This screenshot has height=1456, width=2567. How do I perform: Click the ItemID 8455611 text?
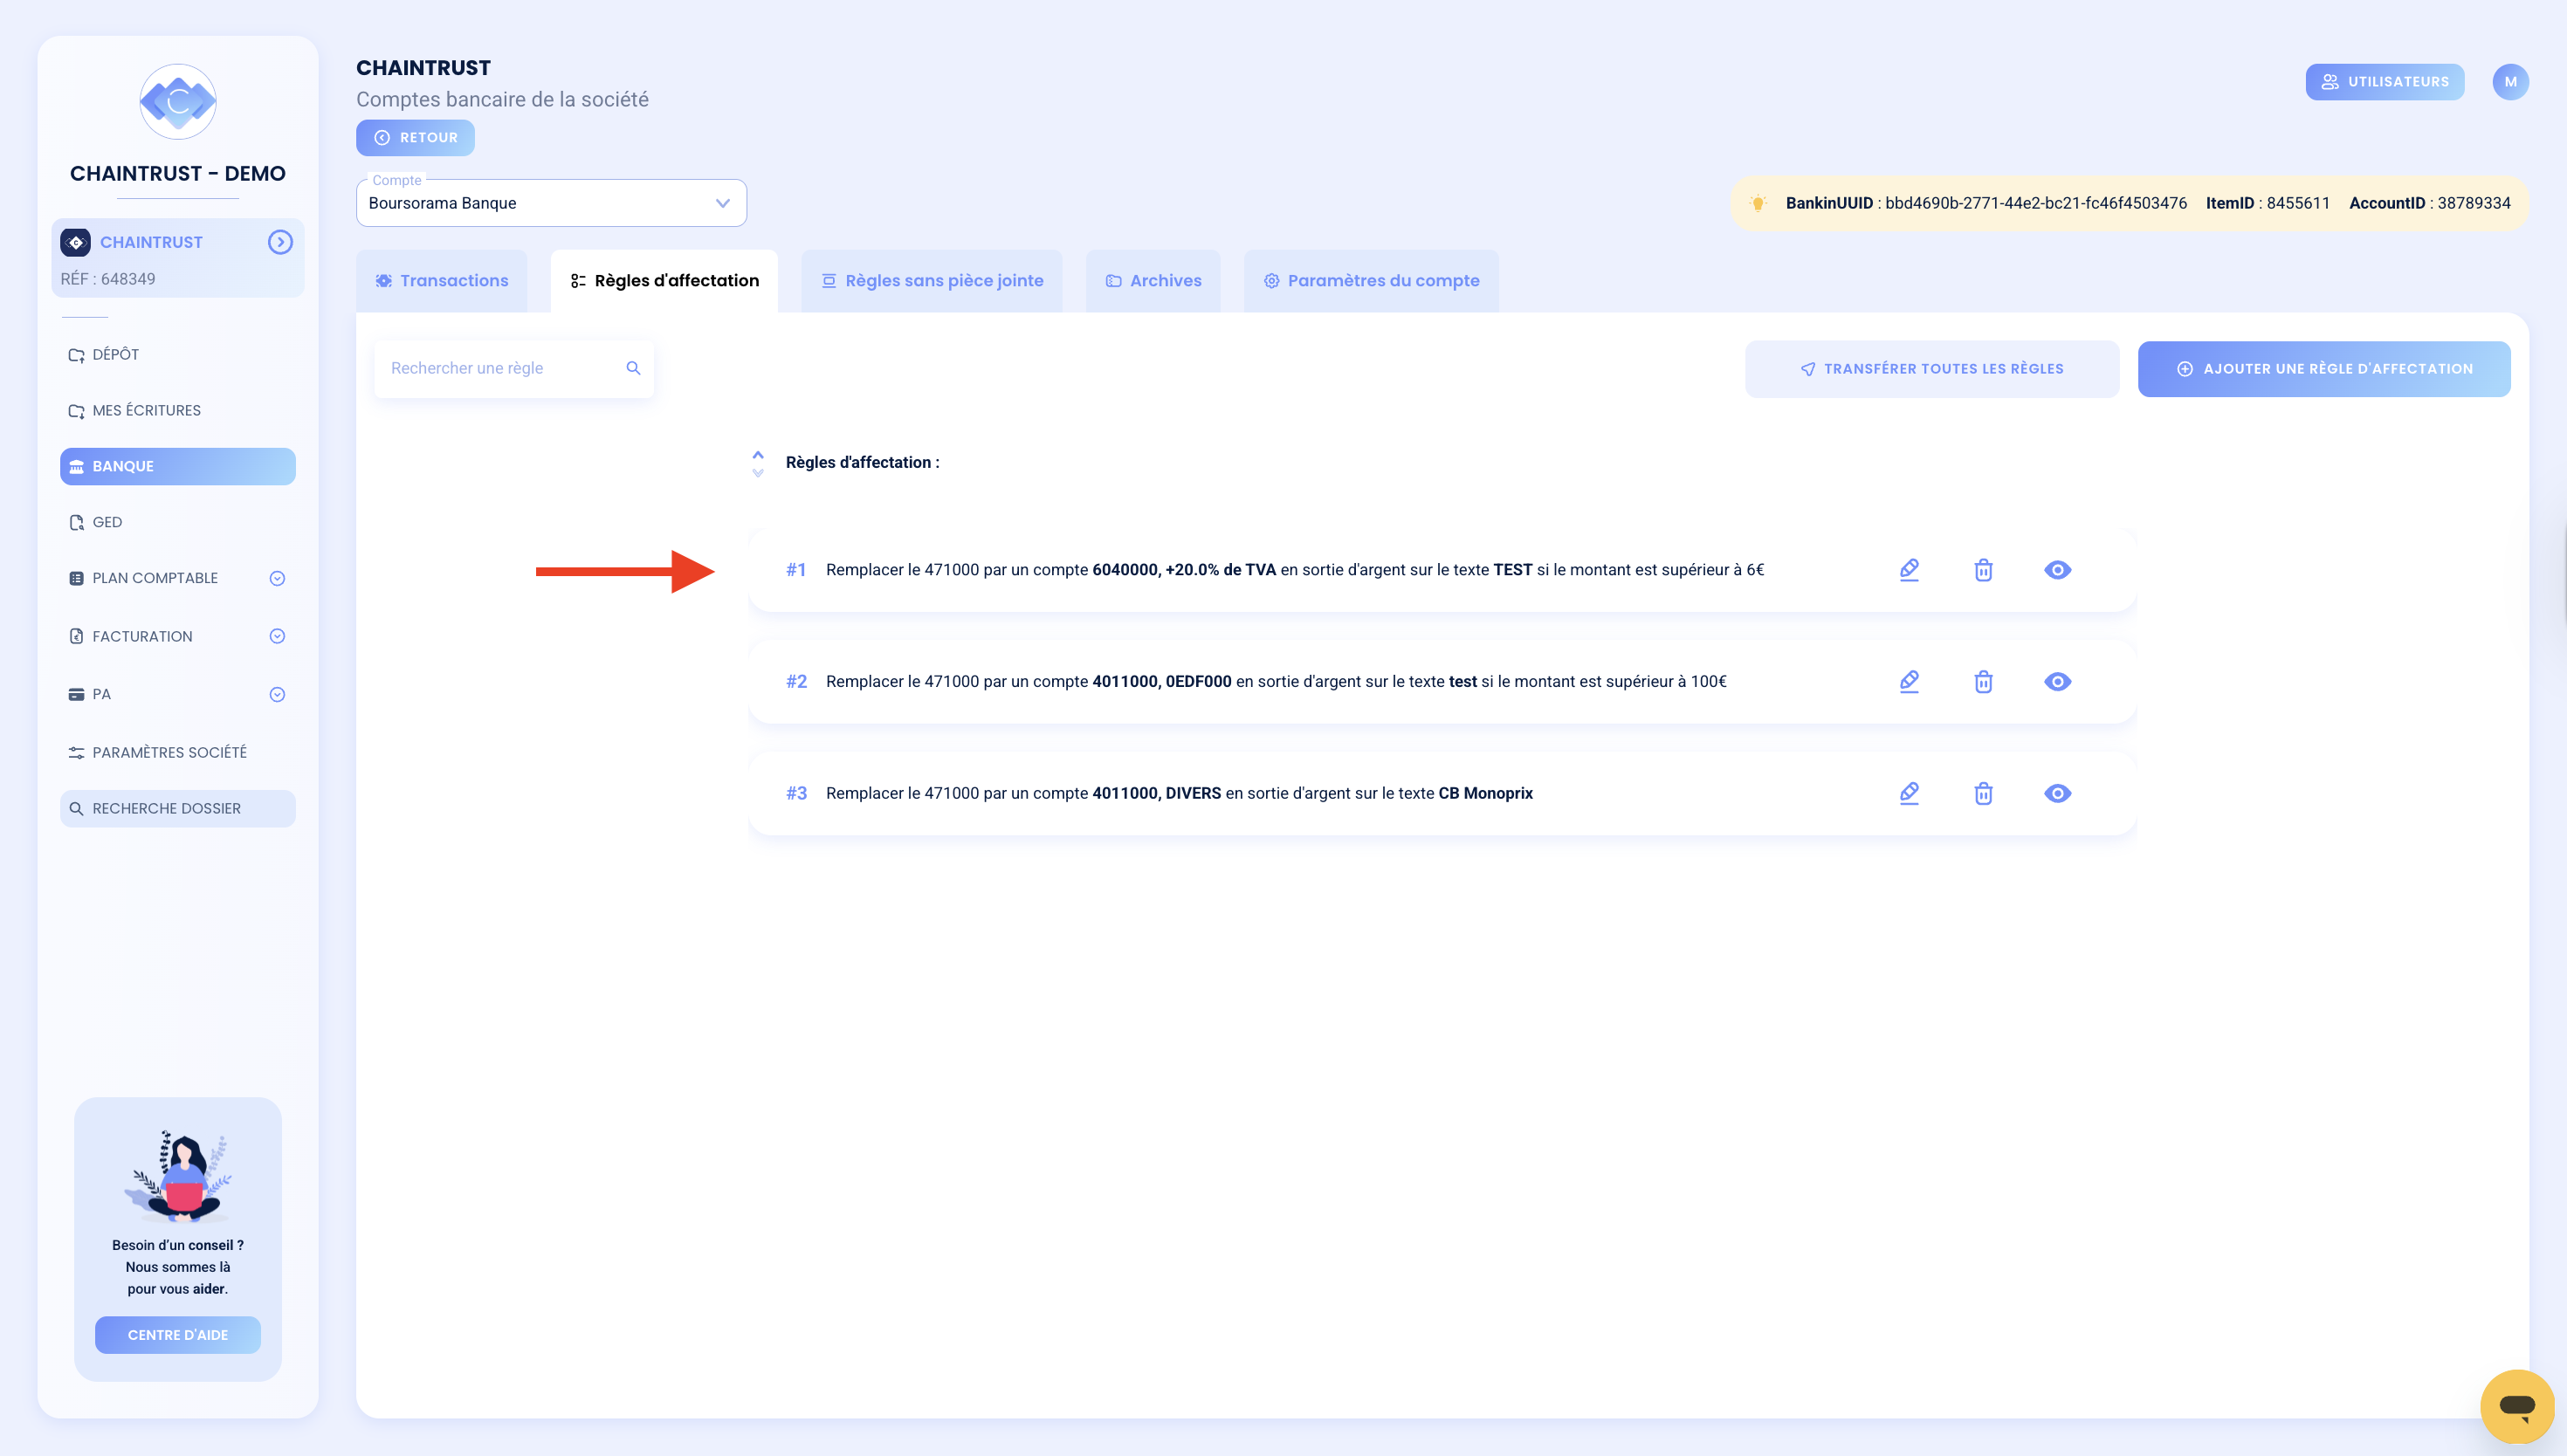[2267, 203]
